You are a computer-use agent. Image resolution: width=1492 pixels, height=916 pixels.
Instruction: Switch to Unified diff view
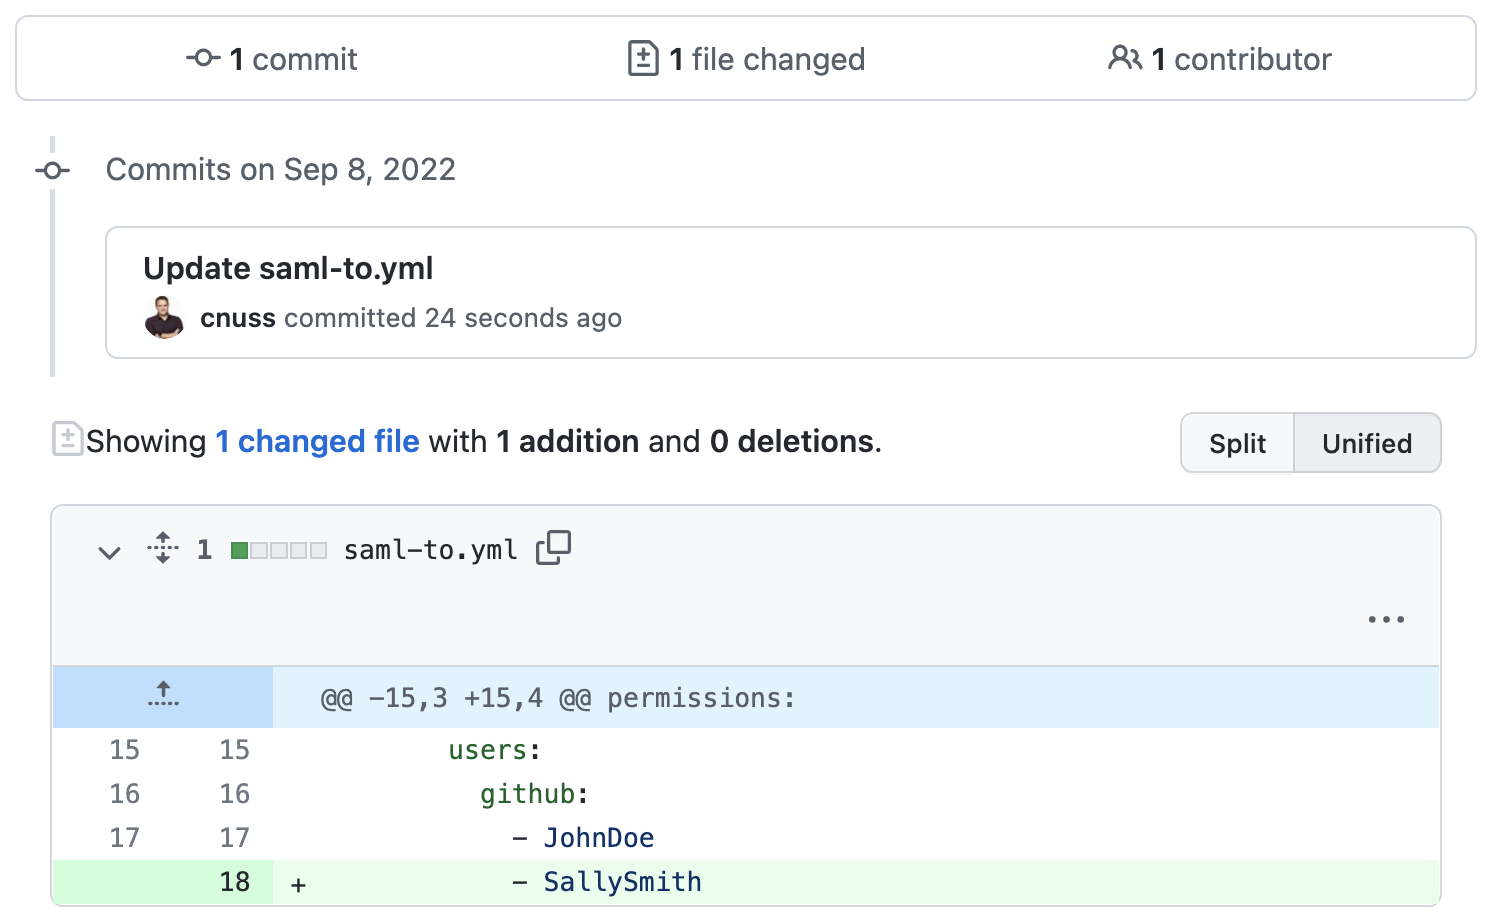point(1366,443)
